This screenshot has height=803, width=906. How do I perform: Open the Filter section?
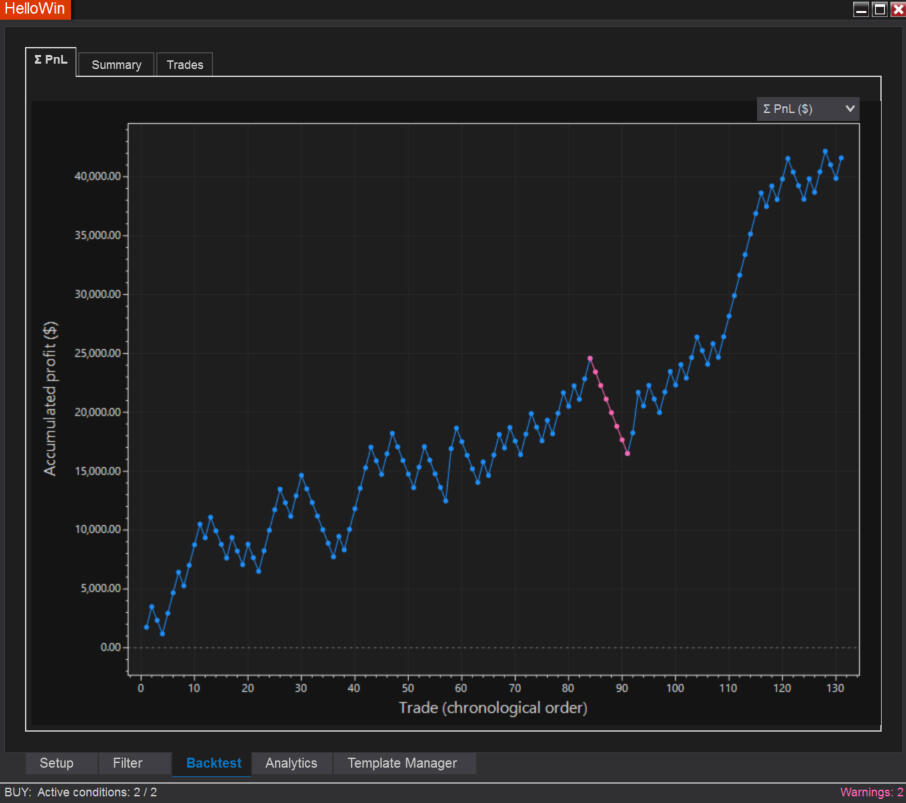[x=128, y=763]
